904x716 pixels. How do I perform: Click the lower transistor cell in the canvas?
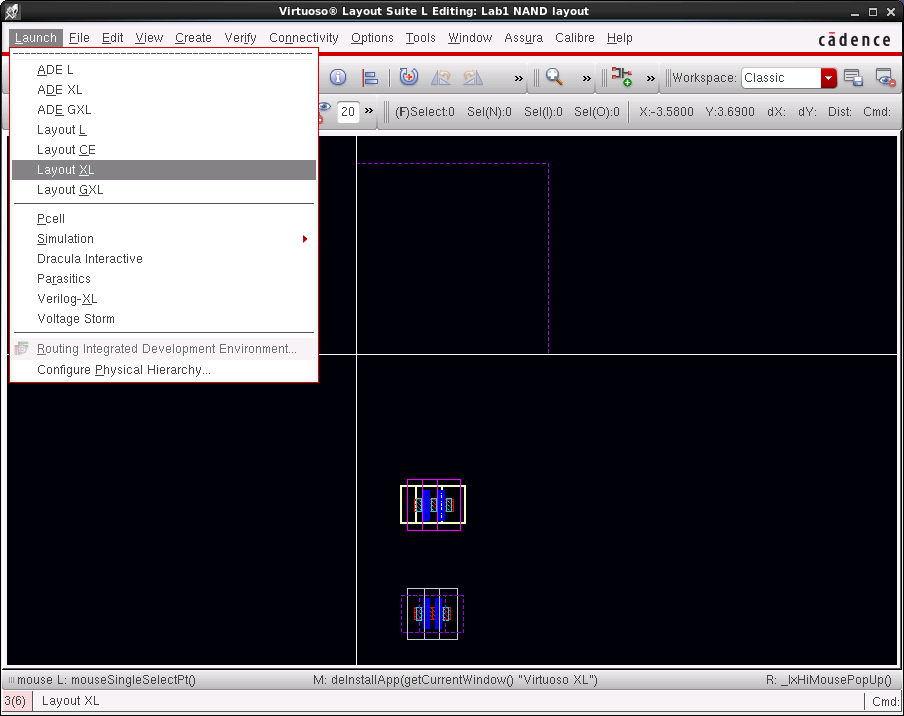[x=432, y=614]
